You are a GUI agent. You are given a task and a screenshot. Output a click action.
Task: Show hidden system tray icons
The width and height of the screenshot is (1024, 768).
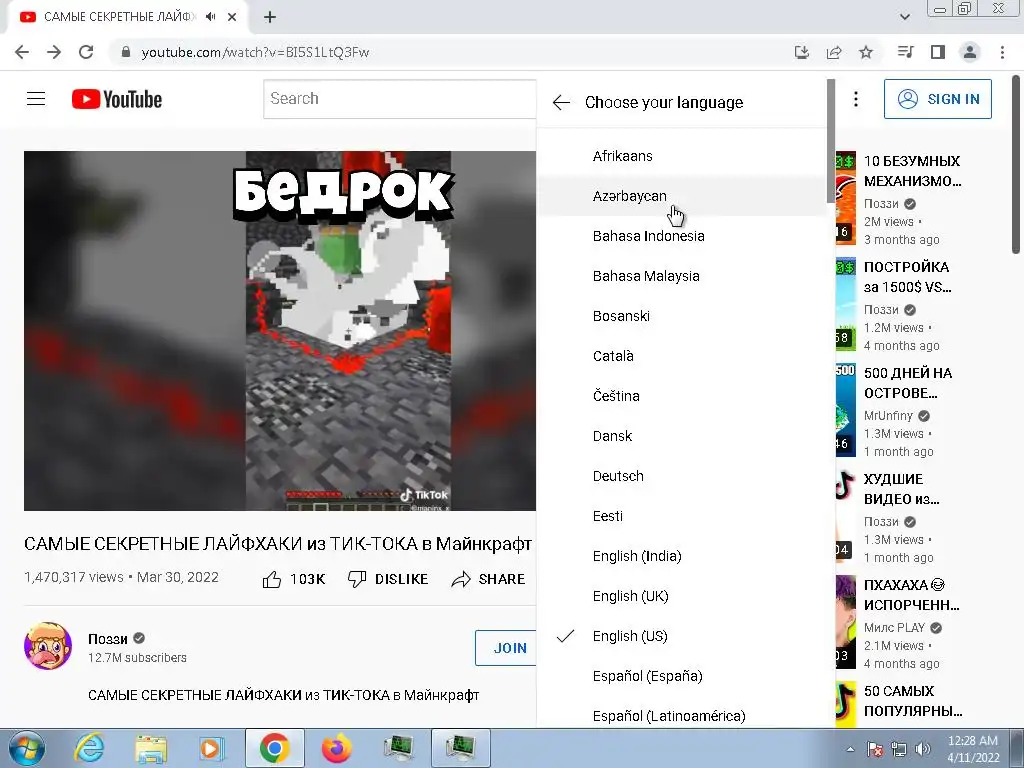(850, 749)
